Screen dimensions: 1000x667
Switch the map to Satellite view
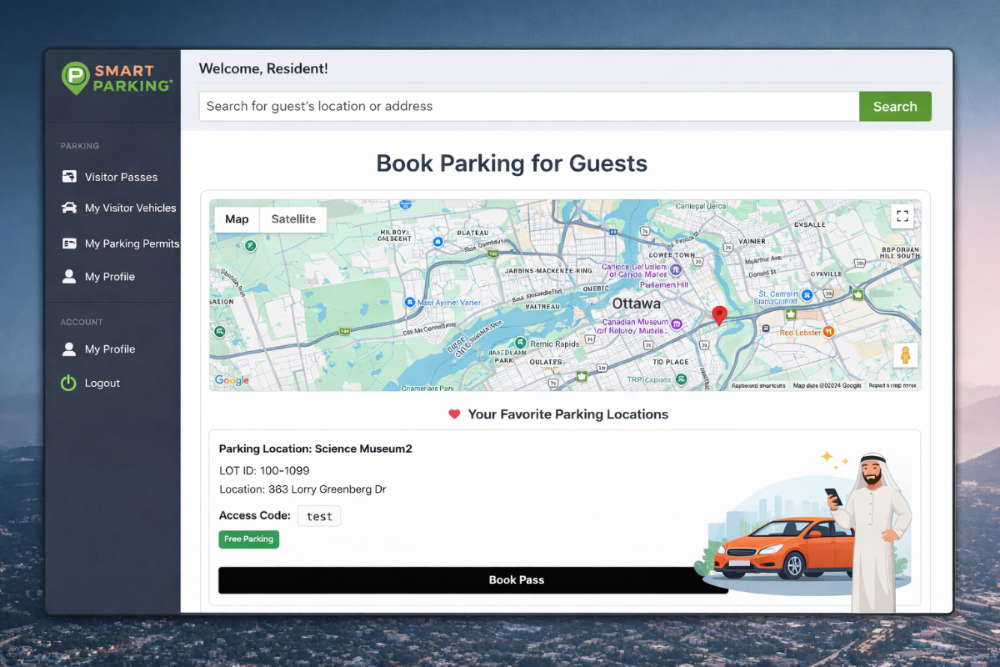coord(294,219)
